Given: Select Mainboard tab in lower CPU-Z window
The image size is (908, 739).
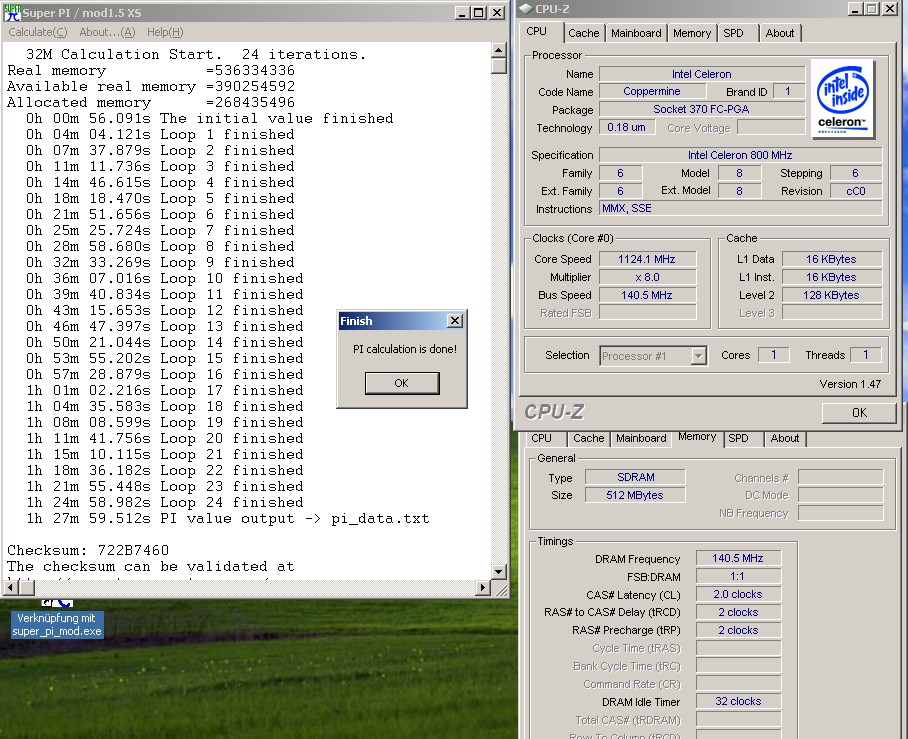Looking at the screenshot, I should 641,438.
